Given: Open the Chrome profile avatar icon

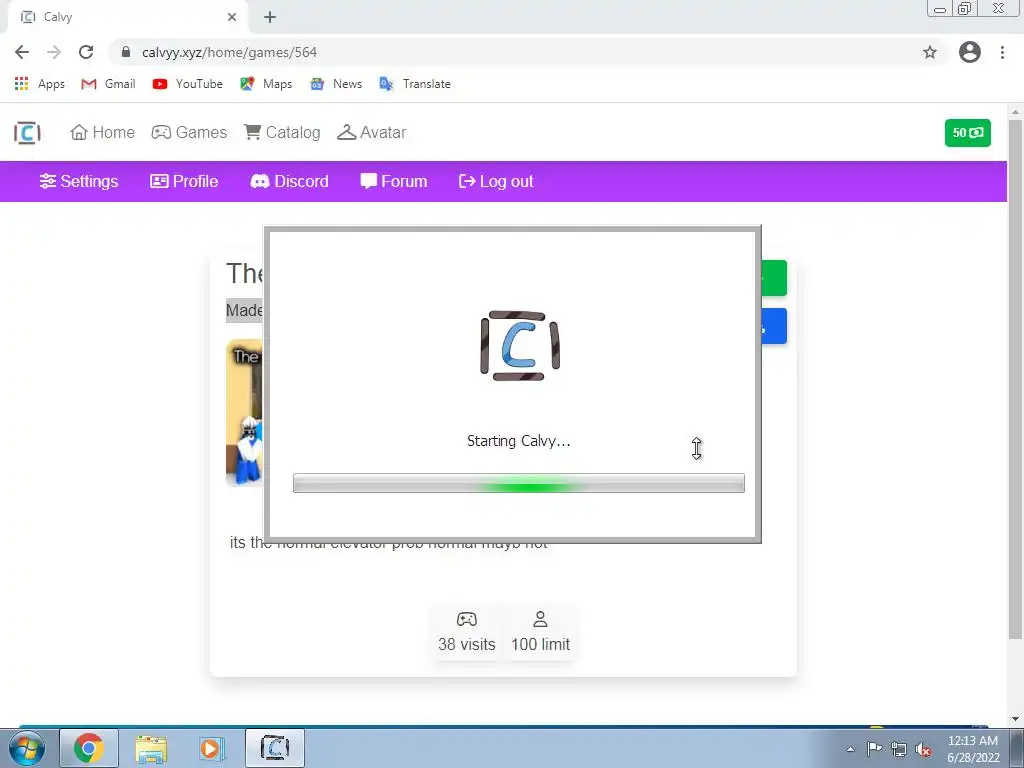Looking at the screenshot, I should (970, 52).
